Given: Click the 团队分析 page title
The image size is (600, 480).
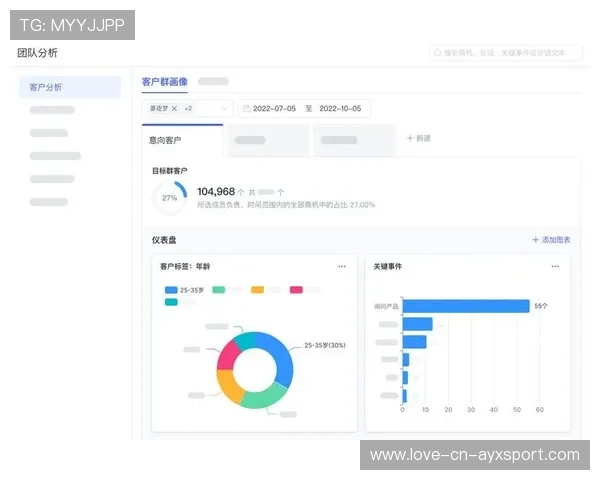Looking at the screenshot, I should (x=38, y=53).
